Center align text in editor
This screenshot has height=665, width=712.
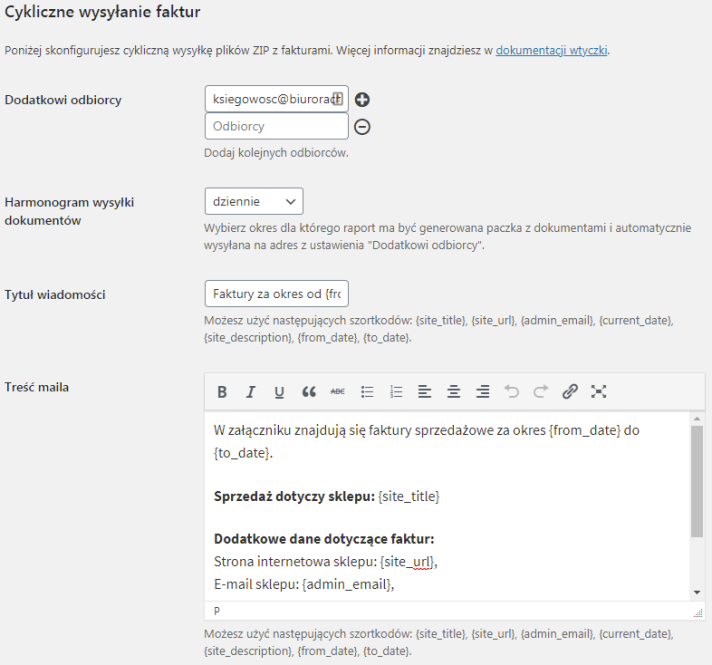coord(454,392)
